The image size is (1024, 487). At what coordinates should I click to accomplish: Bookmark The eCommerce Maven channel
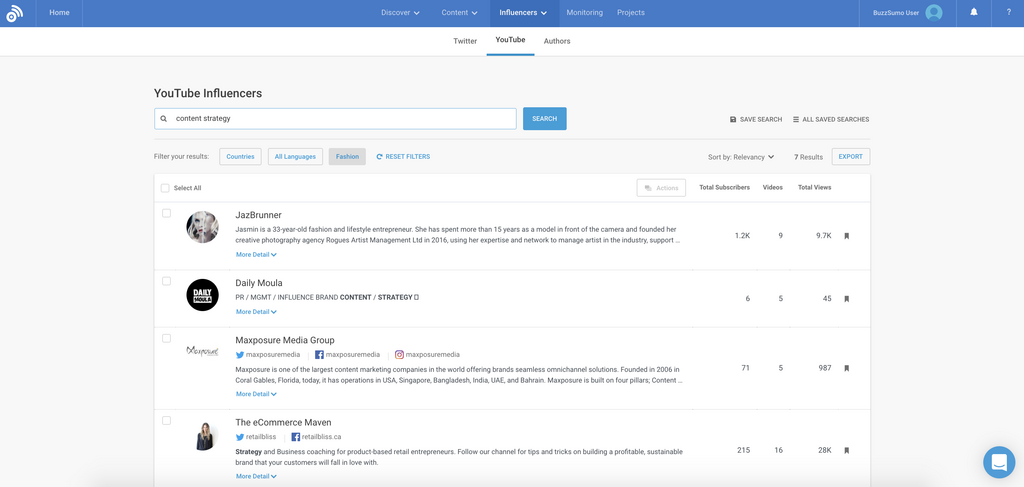point(847,451)
